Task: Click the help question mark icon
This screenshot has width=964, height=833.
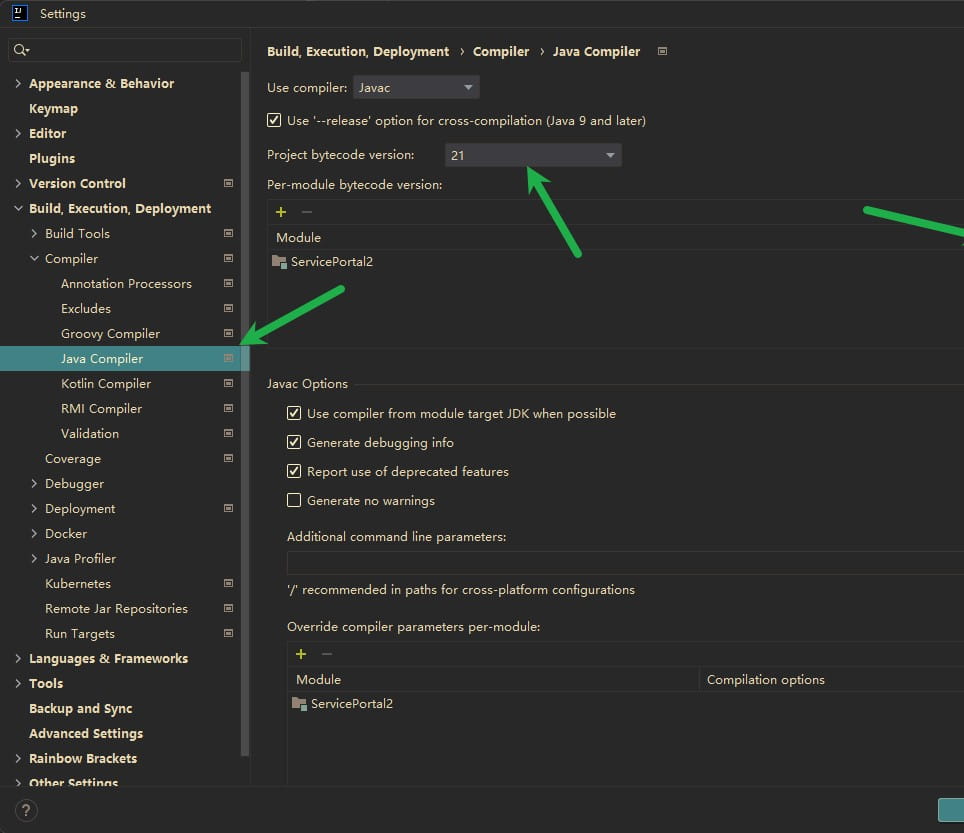Action: (x=26, y=810)
